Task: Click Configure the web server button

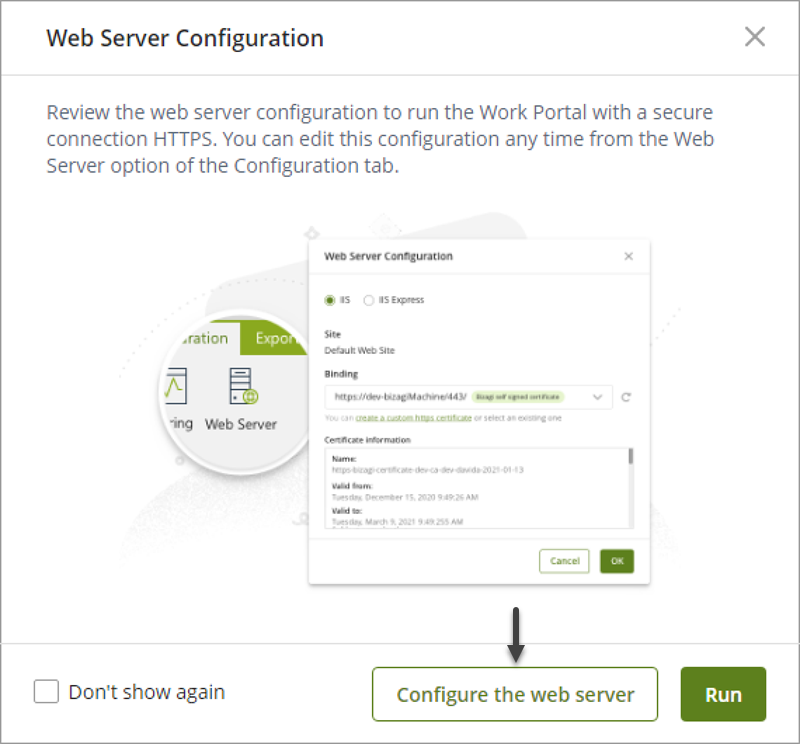Action: 515,694
